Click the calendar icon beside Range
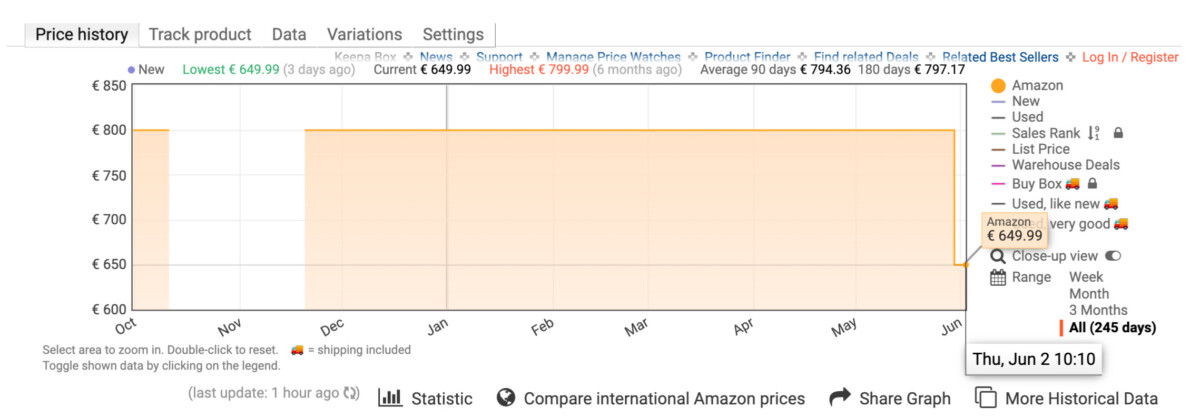Image resolution: width=1200 pixels, height=417 pixels. (x=997, y=278)
